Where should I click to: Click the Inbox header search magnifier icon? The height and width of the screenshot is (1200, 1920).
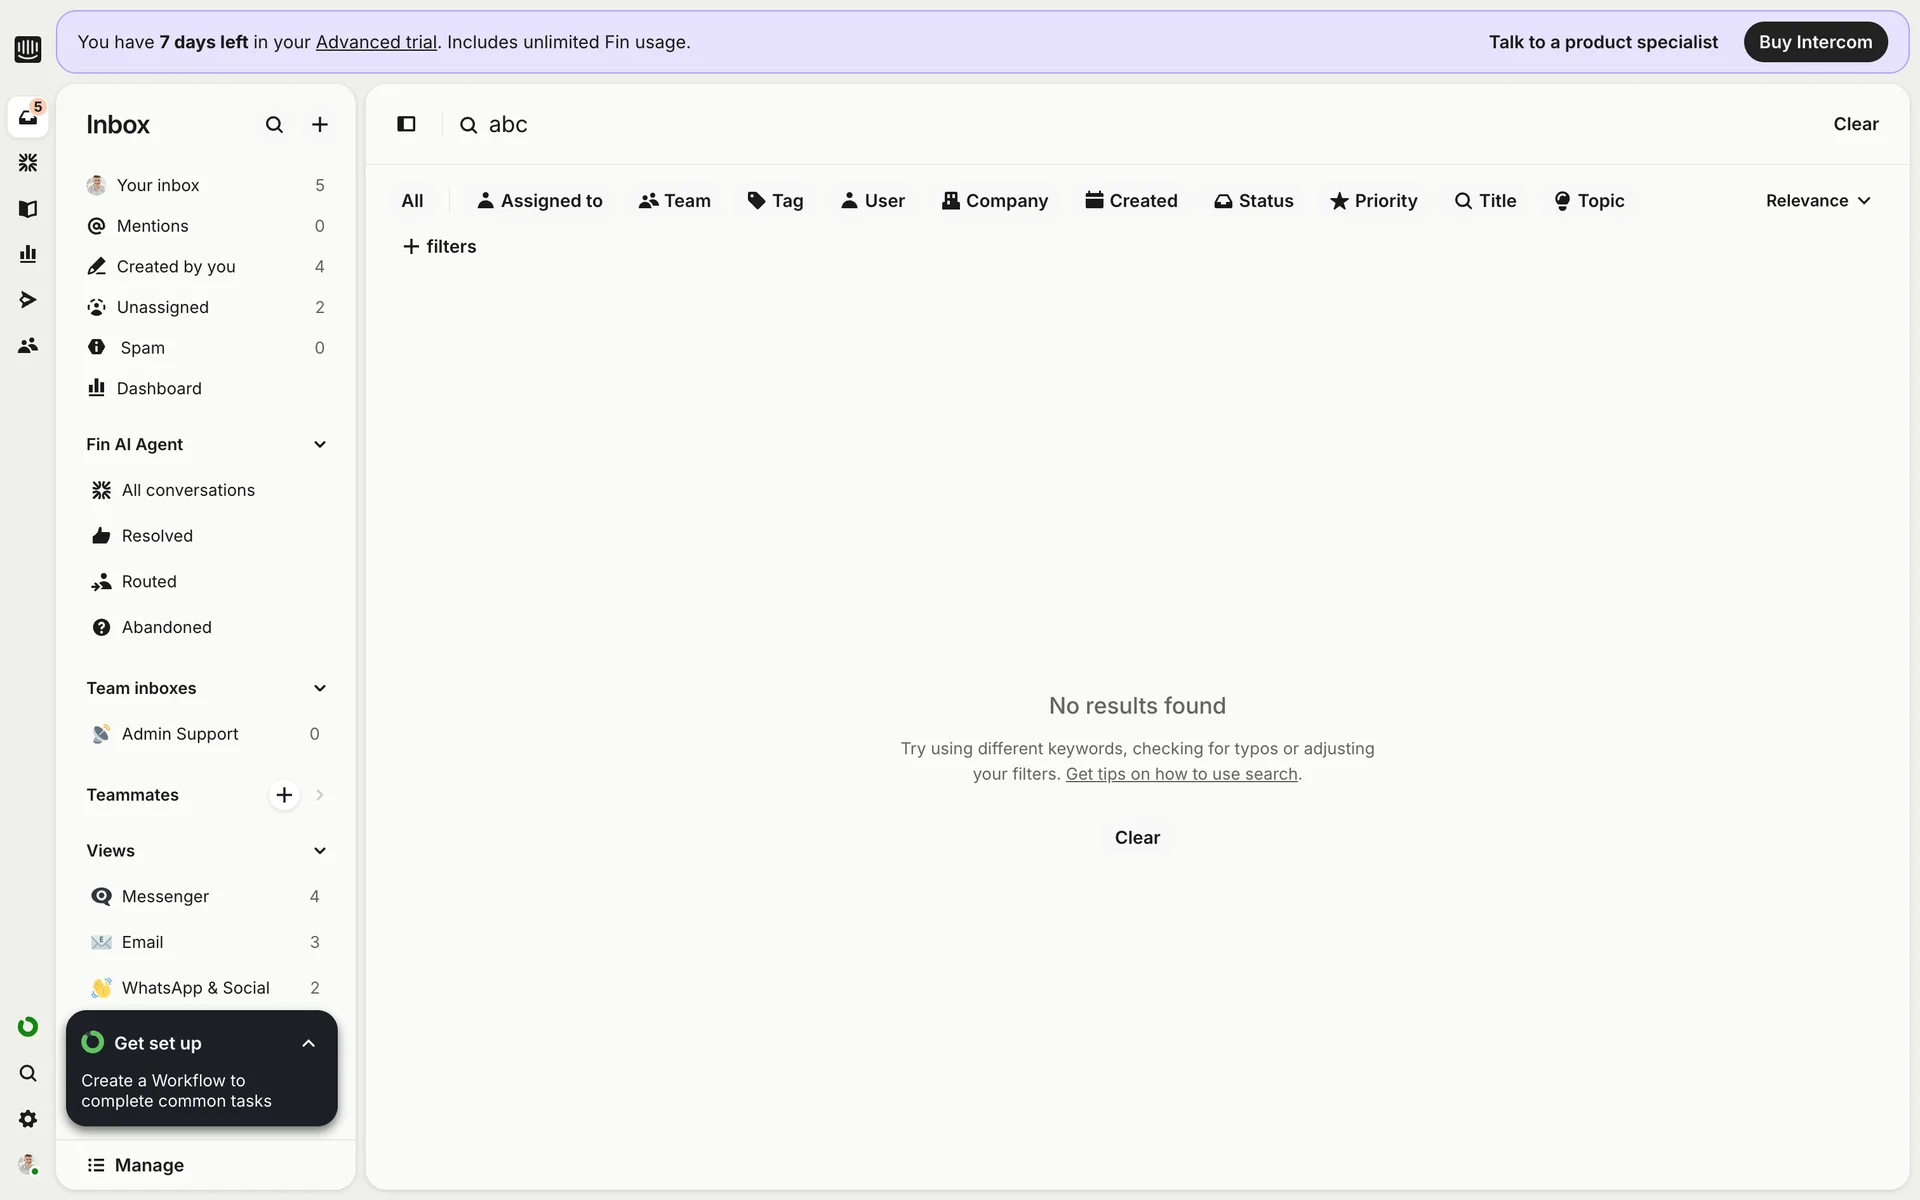[x=274, y=125]
